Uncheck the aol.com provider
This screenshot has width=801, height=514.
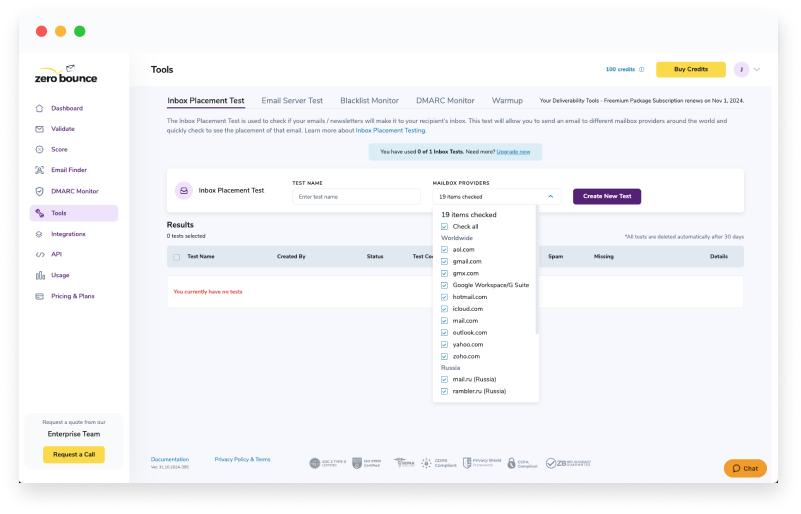(444, 250)
